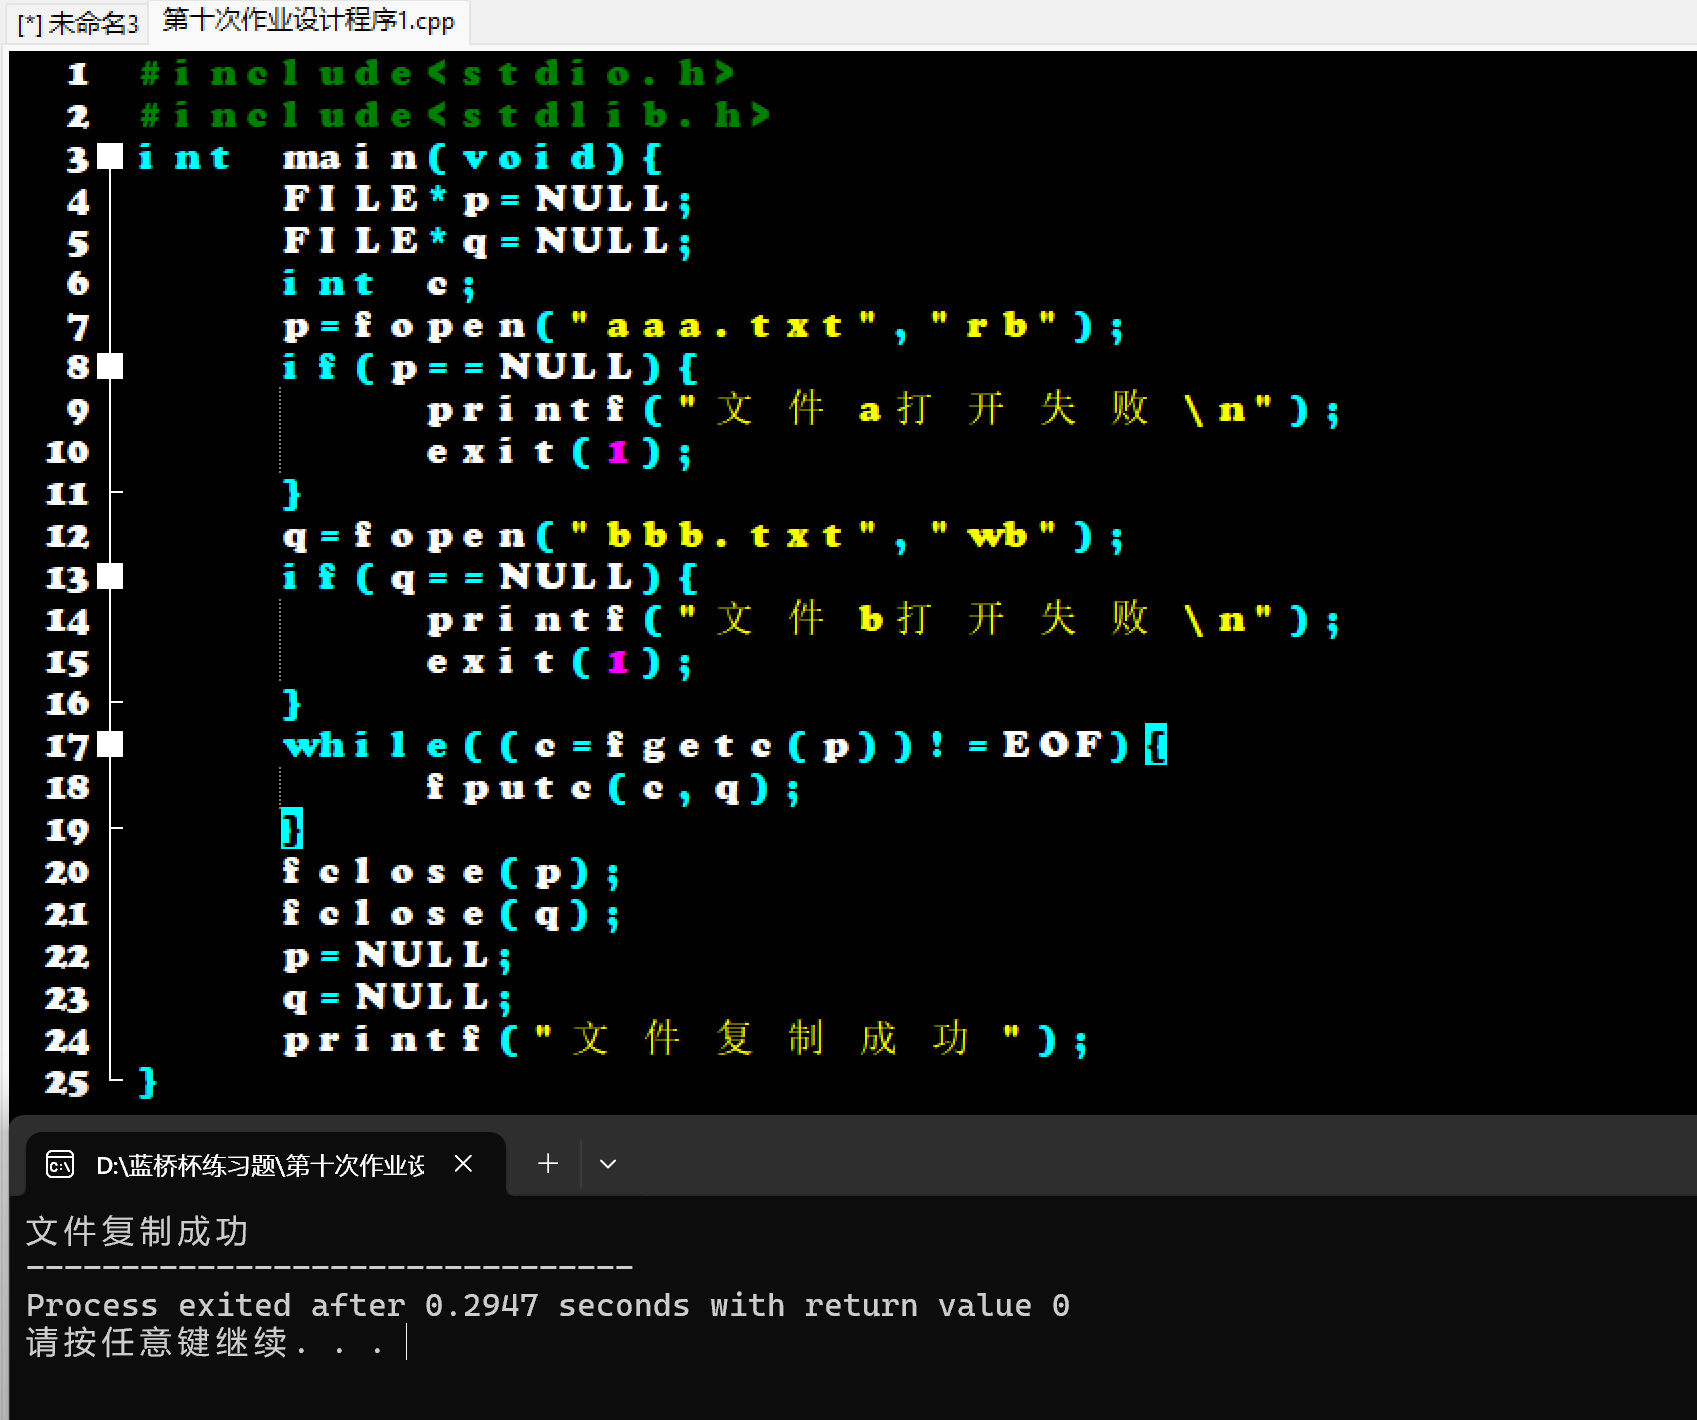Click the FILE*p=NULL; declaration

point(487,200)
